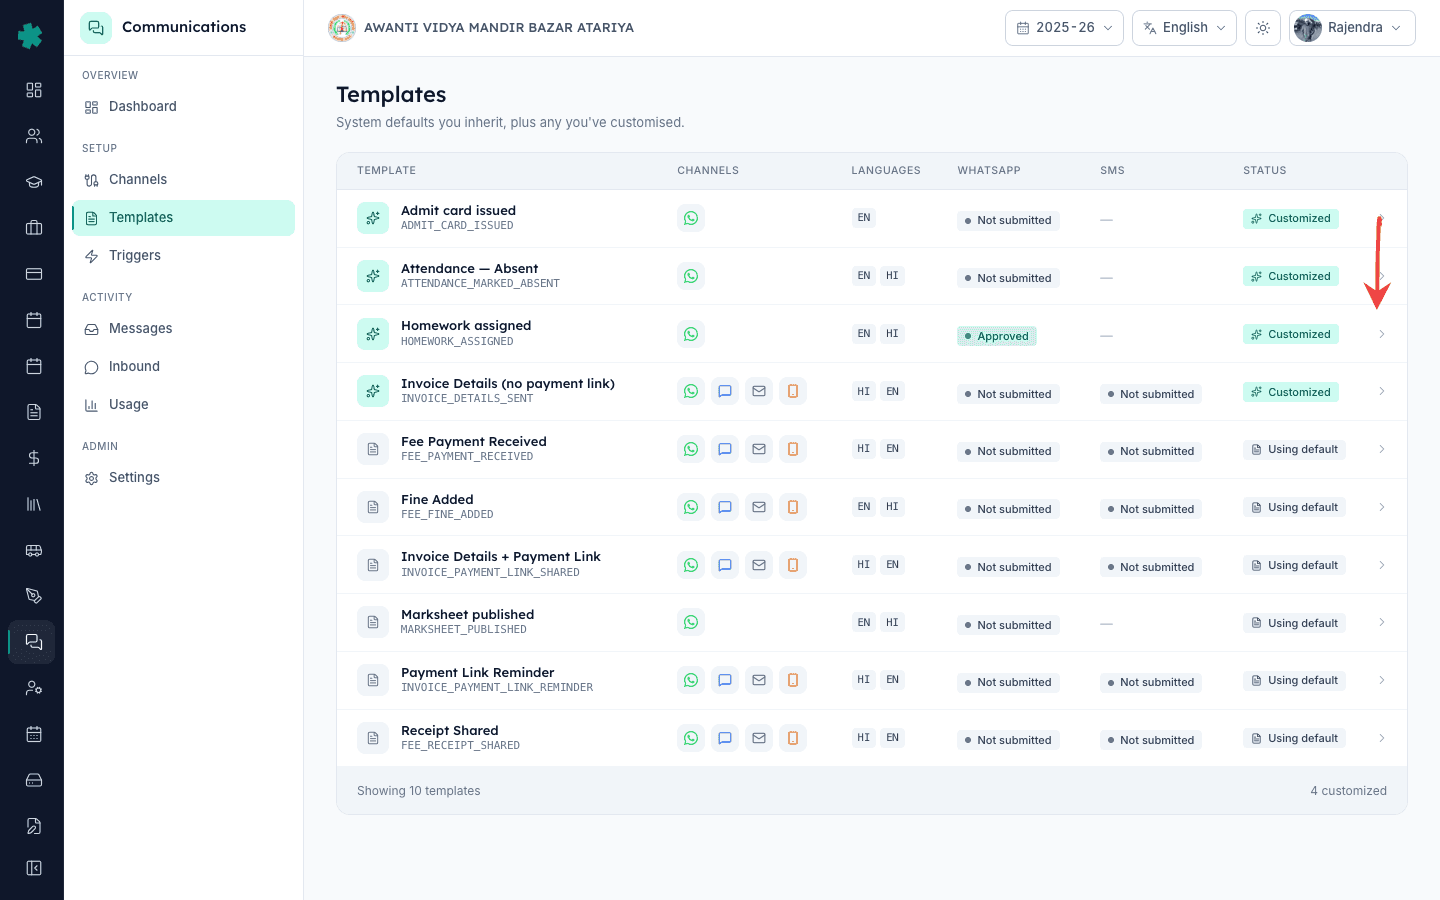Image resolution: width=1440 pixels, height=900 pixels.
Task: Open Usage under Activity
Action: [183, 405]
